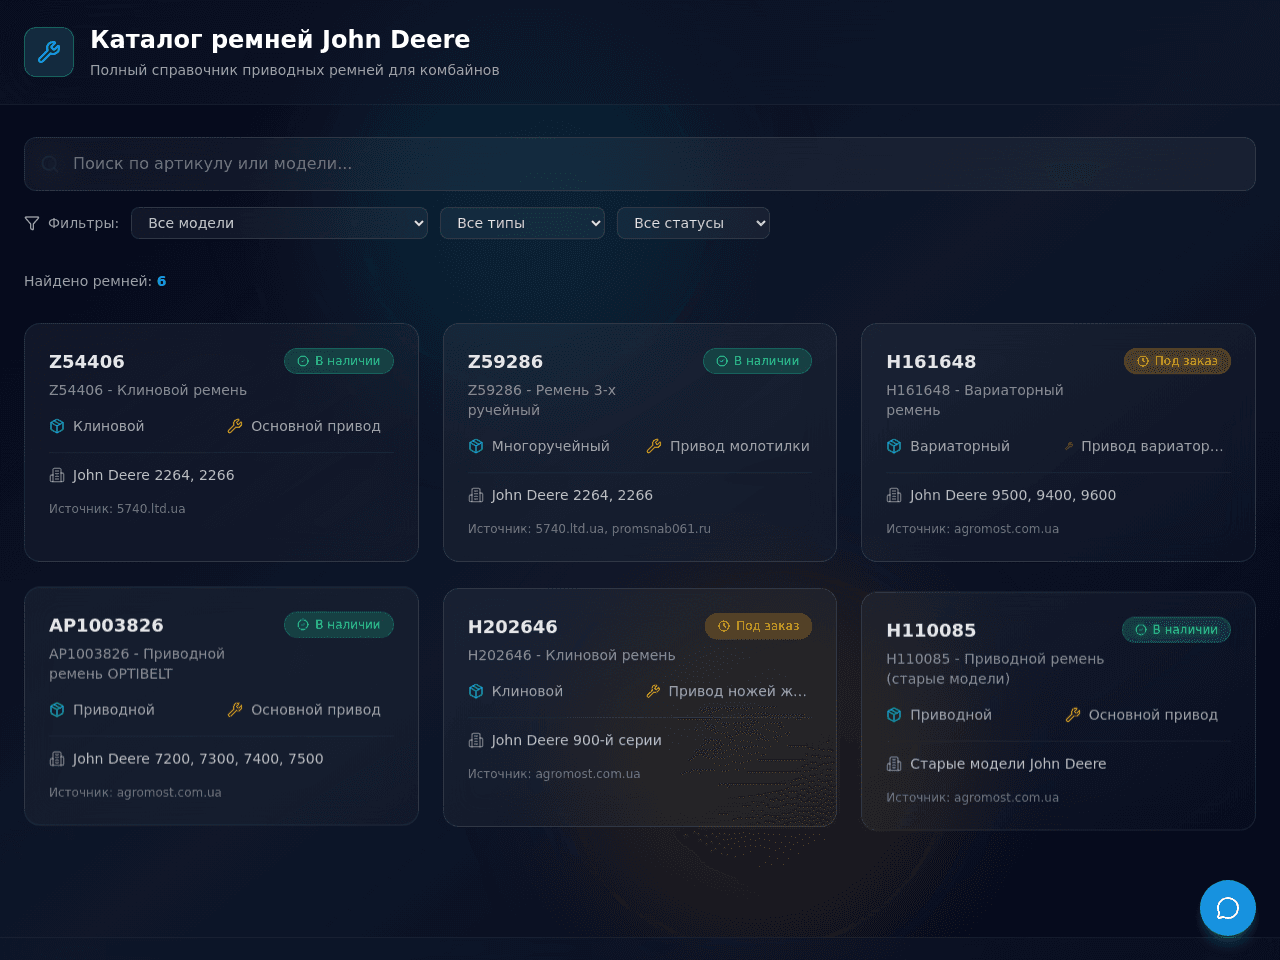Click В наличии badge on Z54406
1280x960 pixels.
(339, 361)
